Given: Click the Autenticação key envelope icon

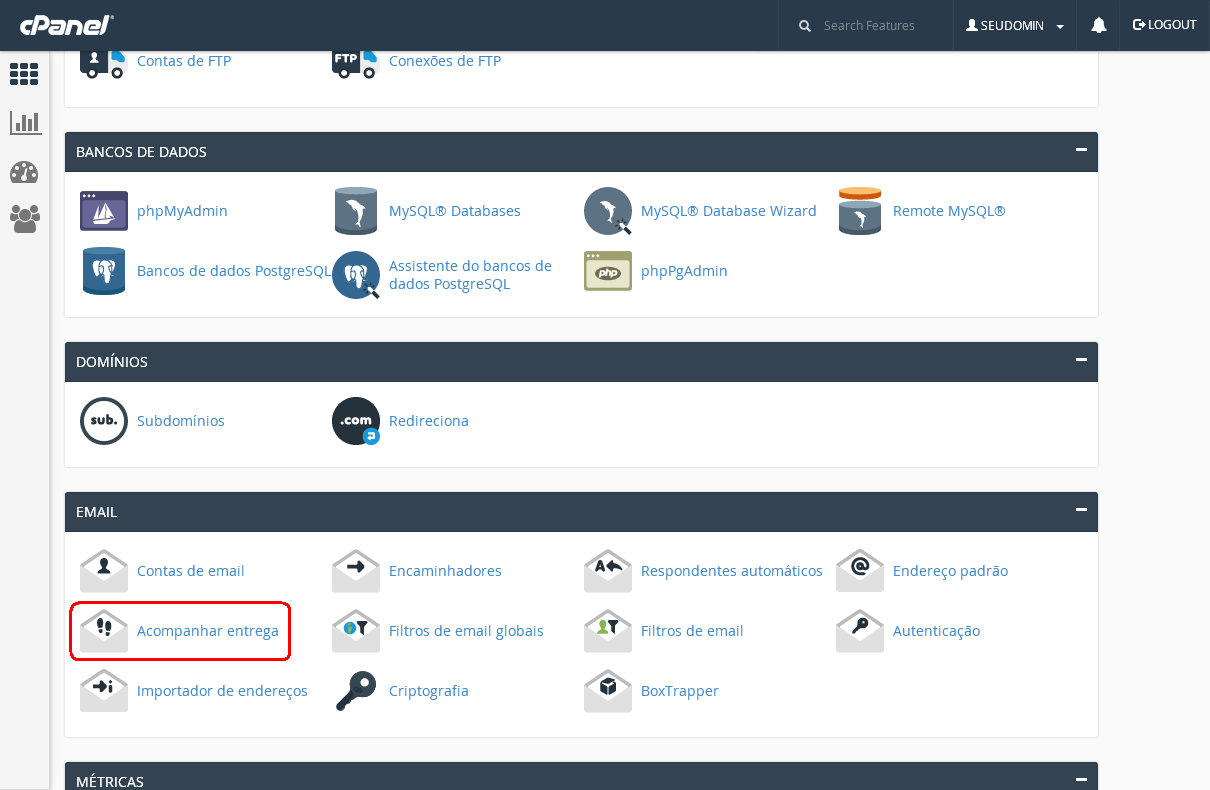Looking at the screenshot, I should (x=860, y=631).
